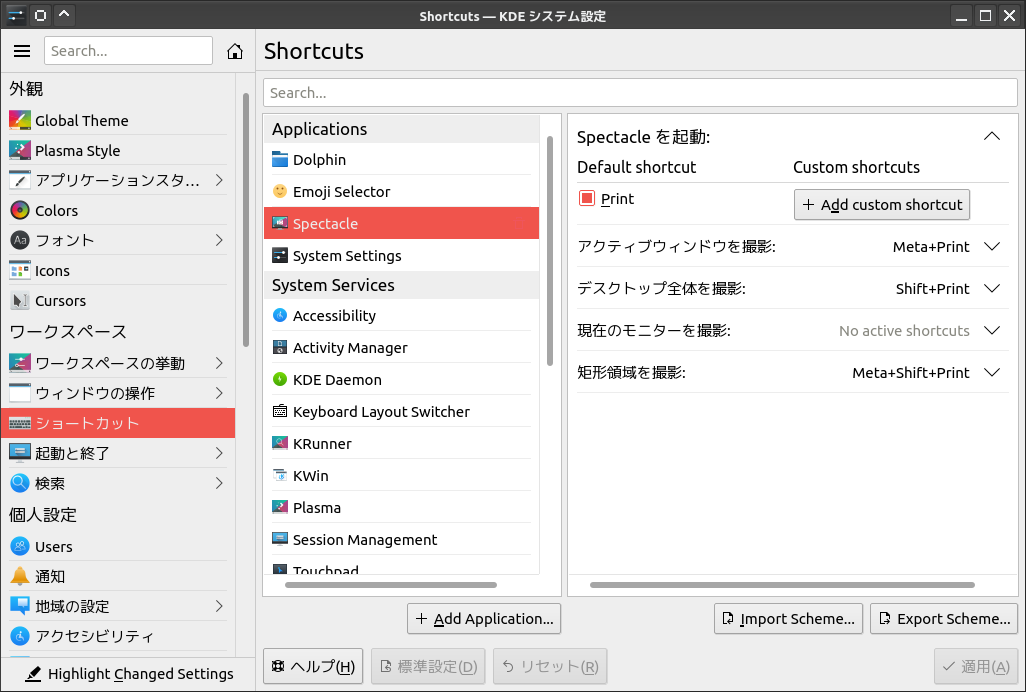Screen dimensions: 1026x692
Task: Click the on-all-desktops pin titlebar button
Action: [40, 14]
